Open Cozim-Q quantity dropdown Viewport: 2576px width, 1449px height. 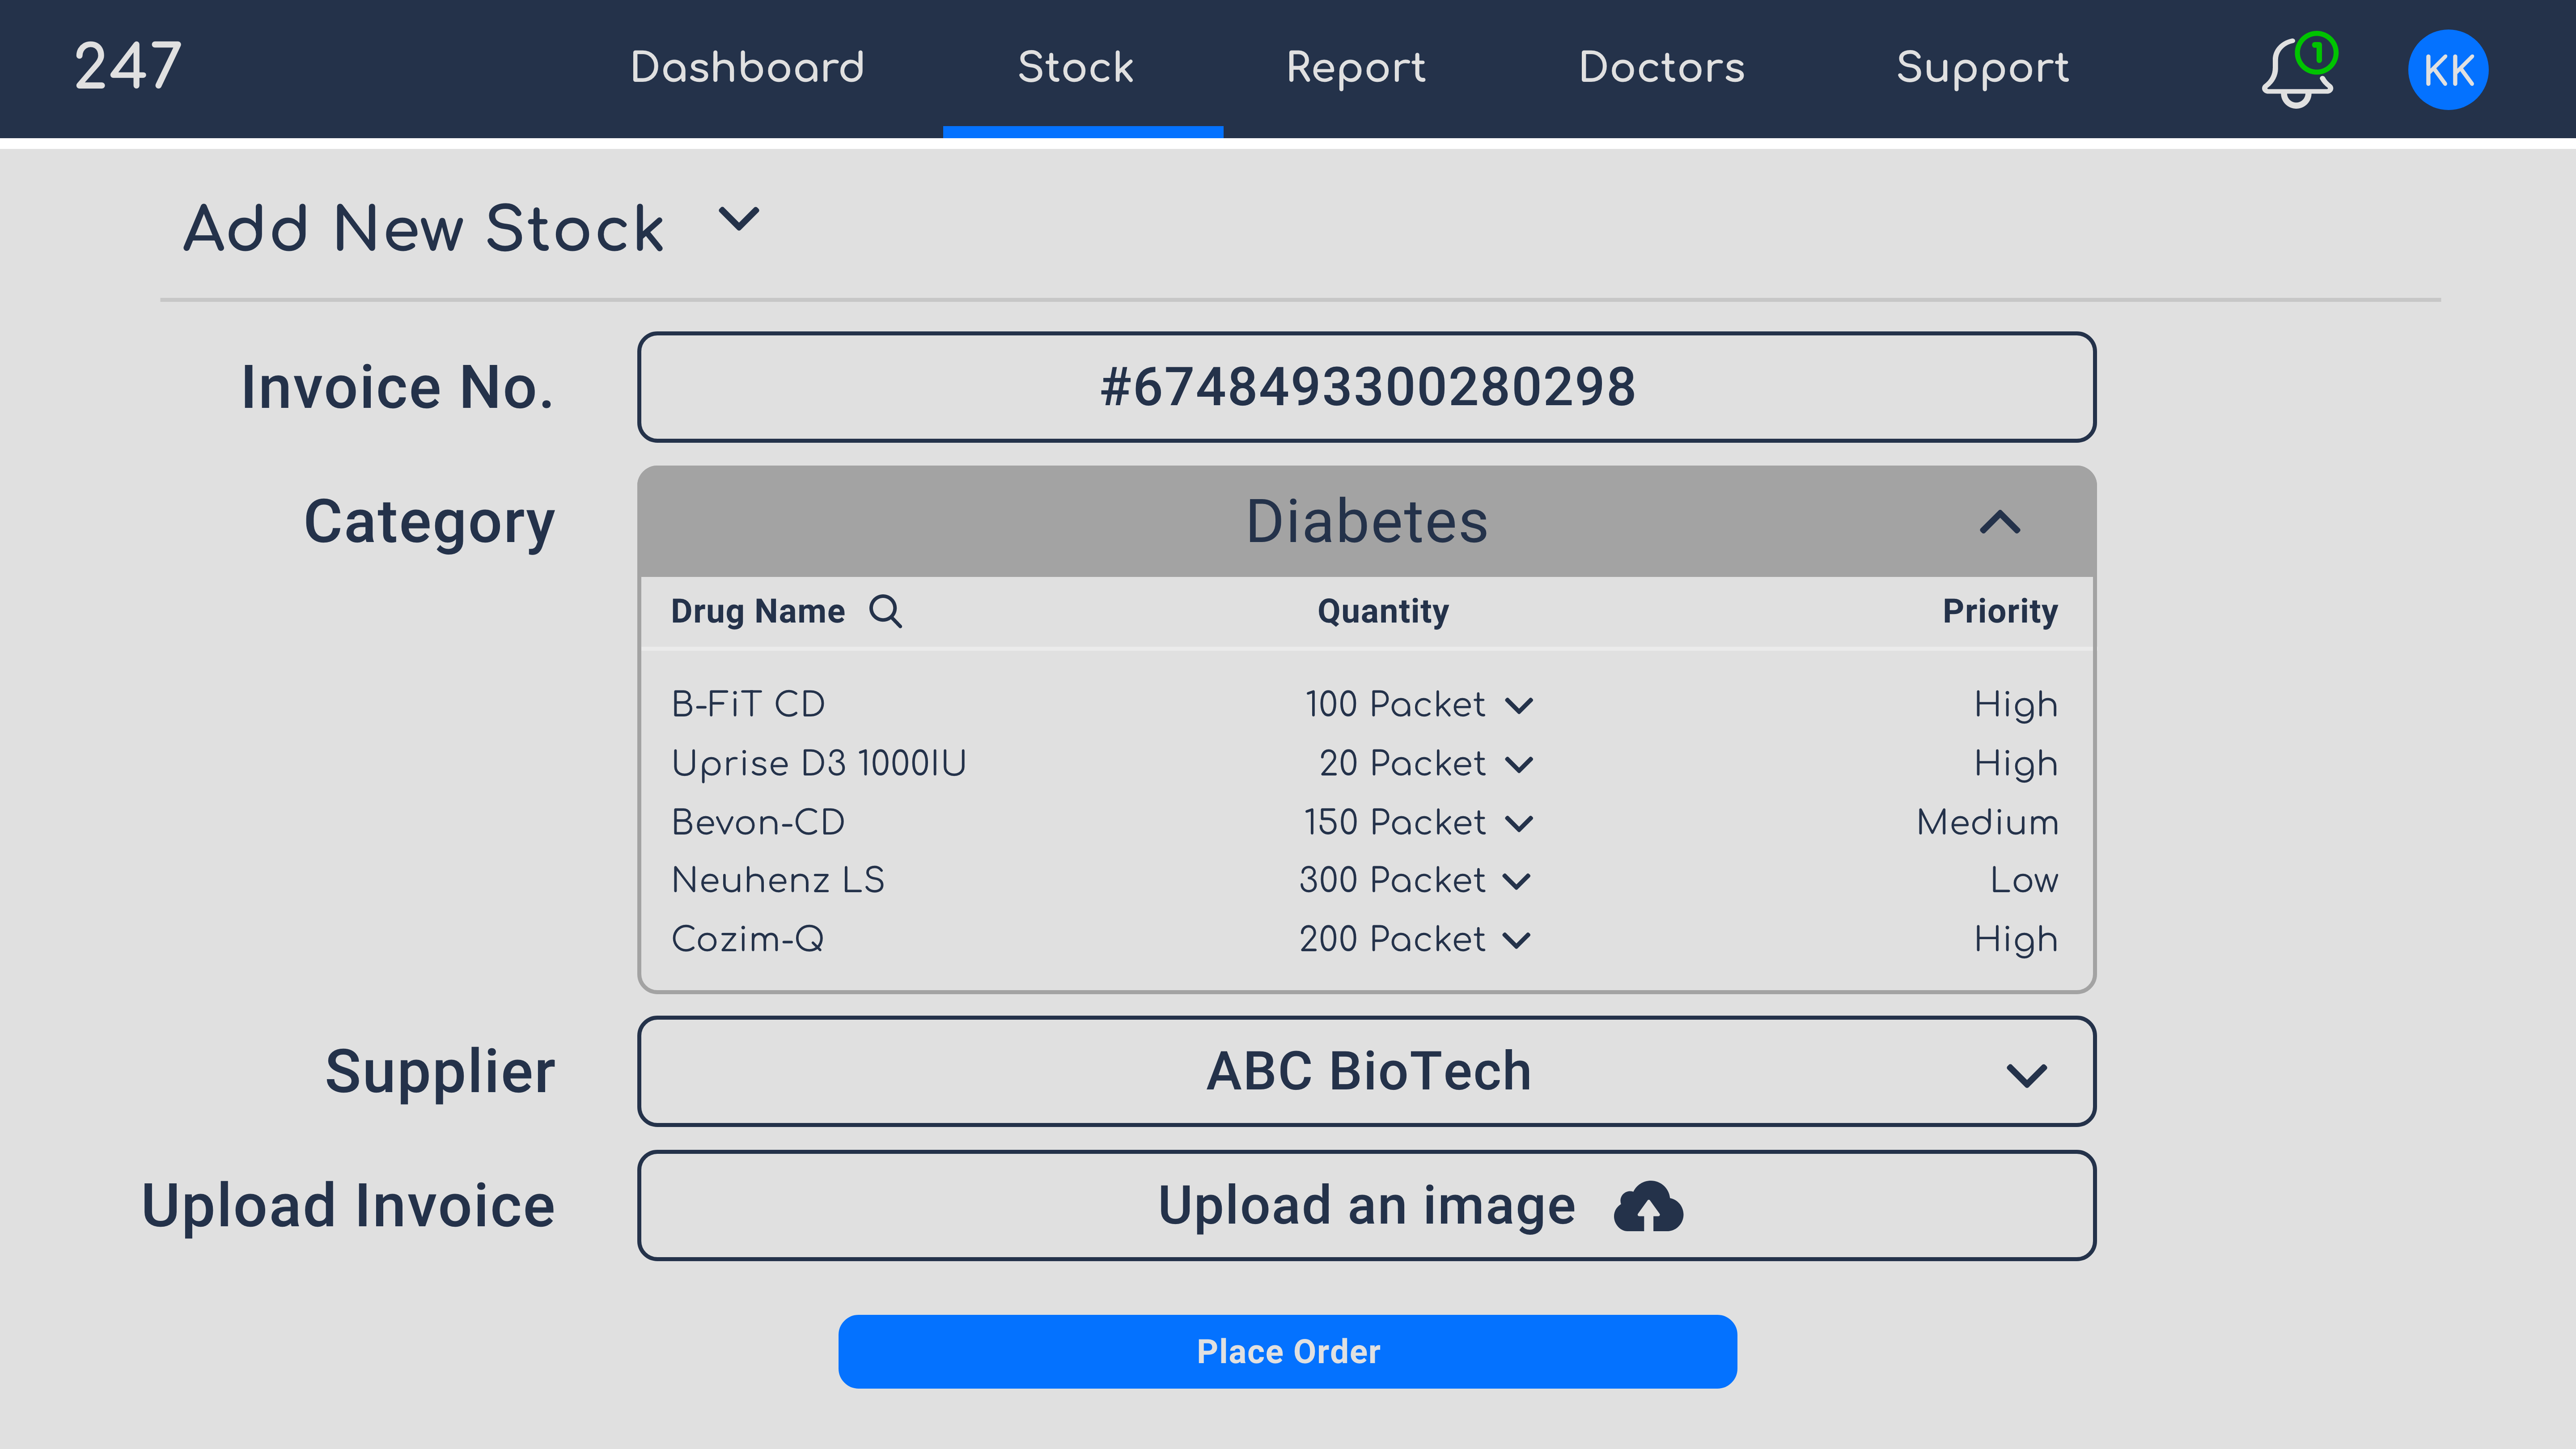(1516, 941)
